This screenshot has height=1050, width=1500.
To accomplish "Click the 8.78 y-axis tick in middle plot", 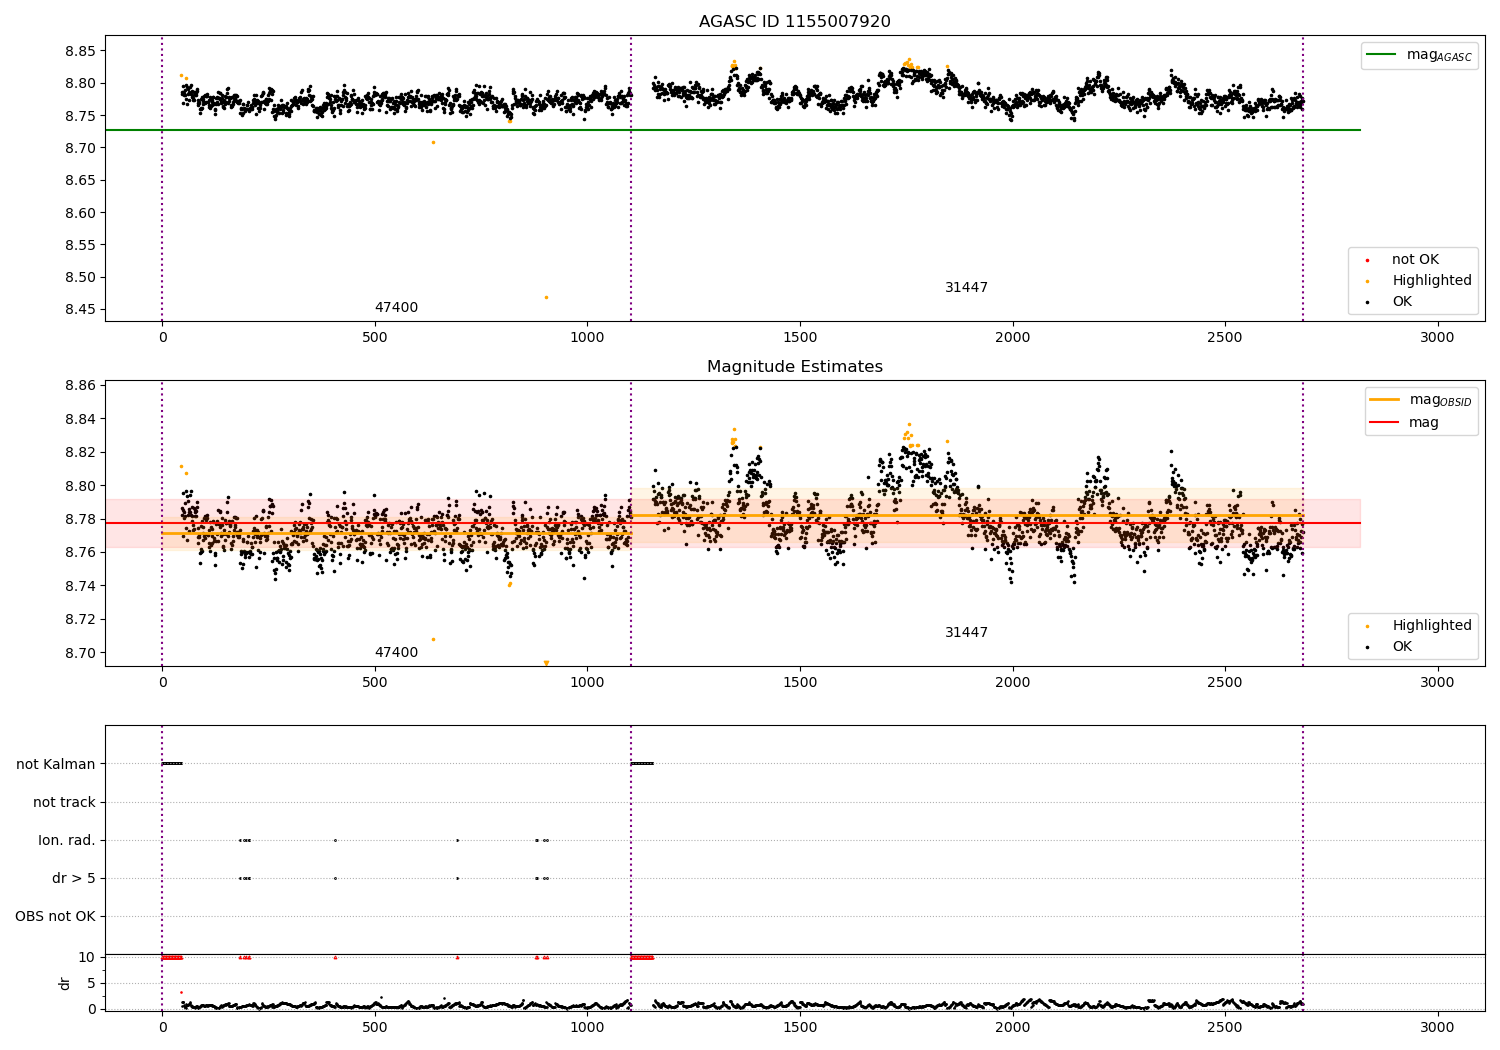I will pos(79,520).
